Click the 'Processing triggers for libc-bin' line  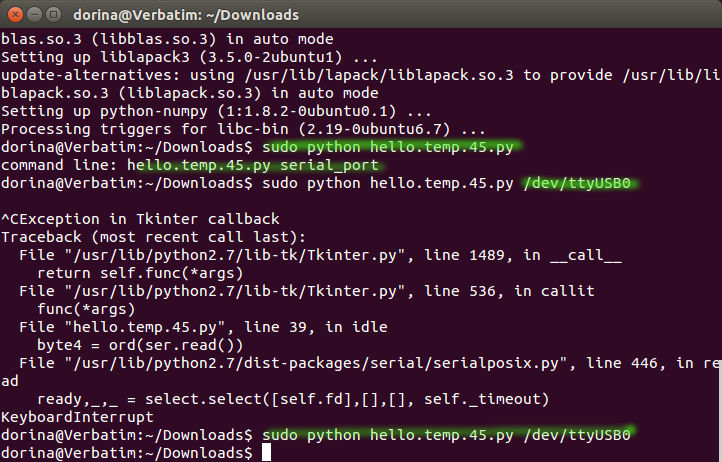tap(243, 129)
